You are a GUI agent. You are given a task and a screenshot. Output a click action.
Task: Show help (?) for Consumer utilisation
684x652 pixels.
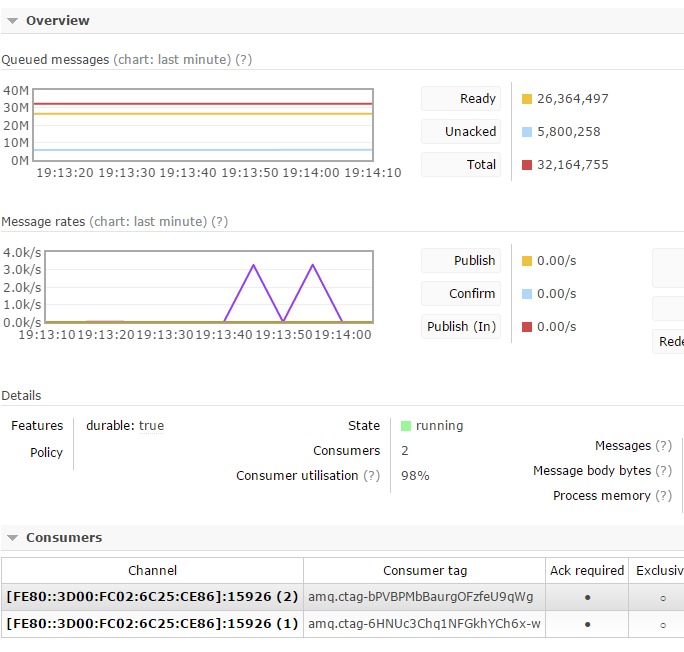click(x=371, y=476)
